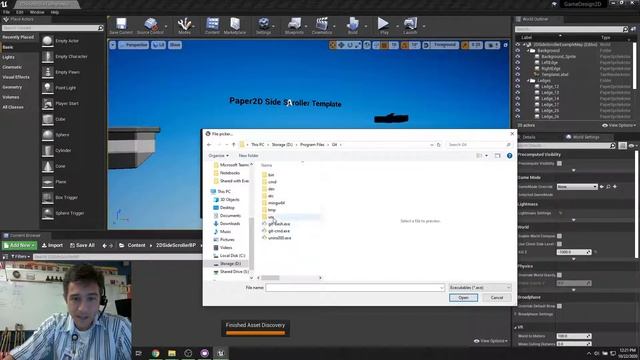This screenshot has width=640, height=360.
Task: Click New folder in File picker
Action: [248, 156]
